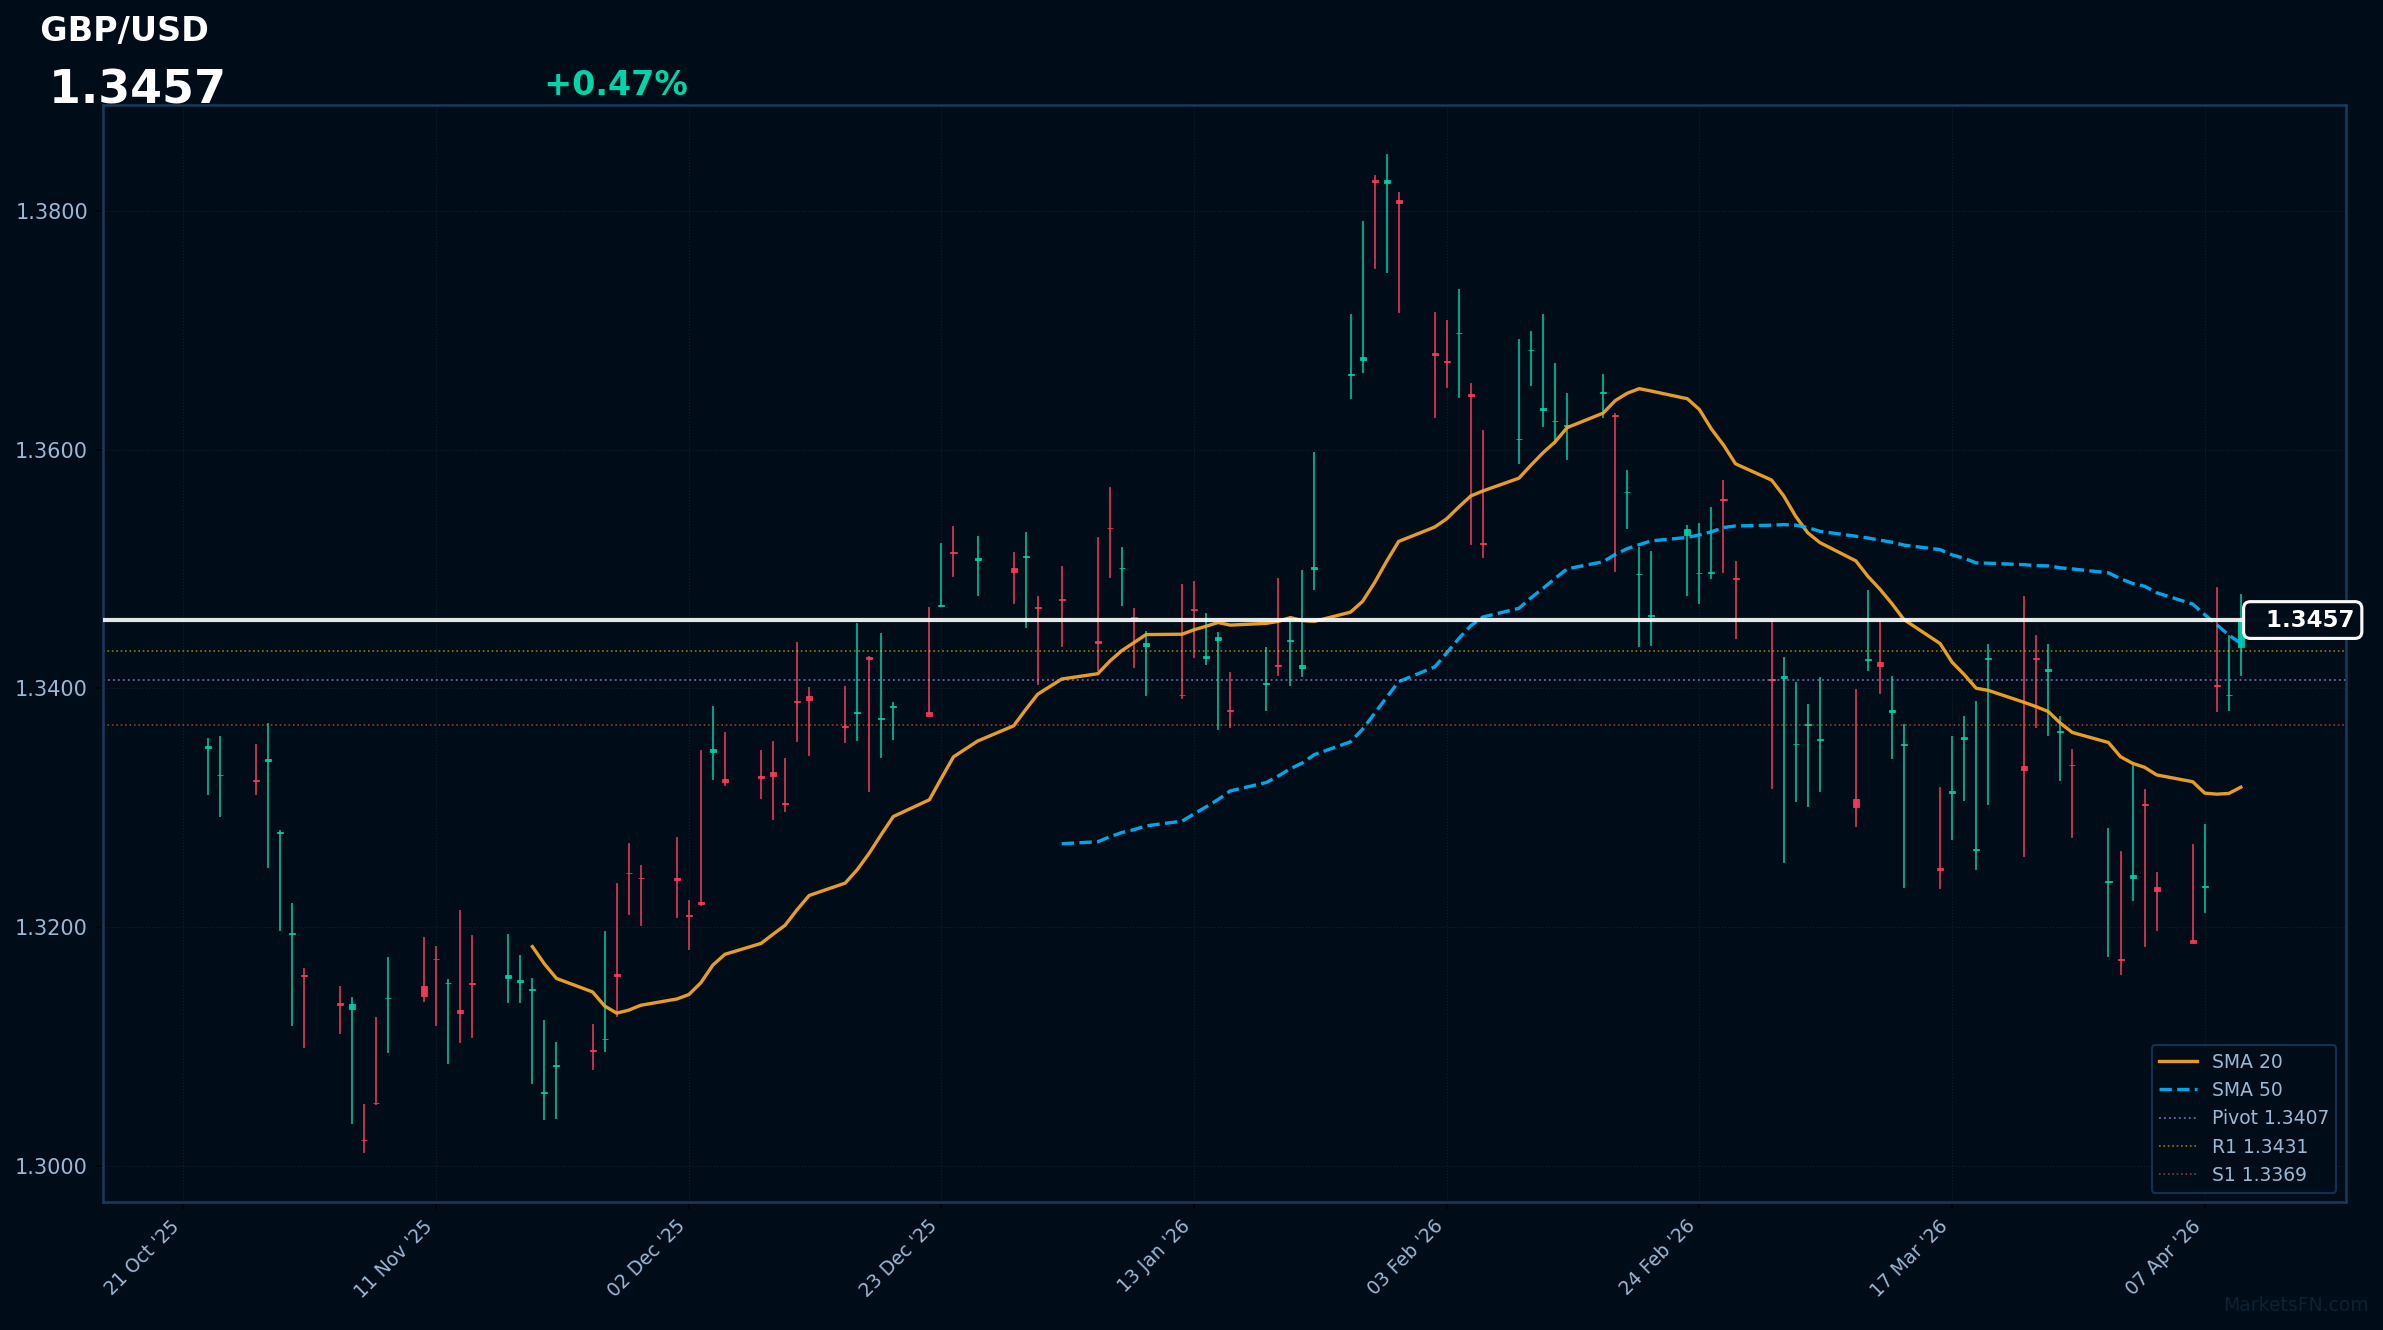Image resolution: width=2383 pixels, height=1330 pixels.
Task: Click the 07 Apr '26 date label
Action: [x=2163, y=1257]
